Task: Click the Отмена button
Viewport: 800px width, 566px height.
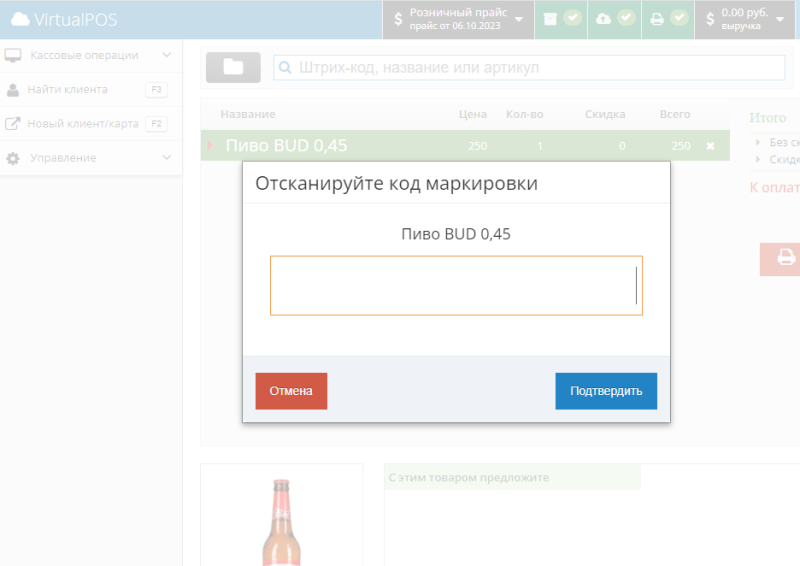Action: tap(291, 391)
